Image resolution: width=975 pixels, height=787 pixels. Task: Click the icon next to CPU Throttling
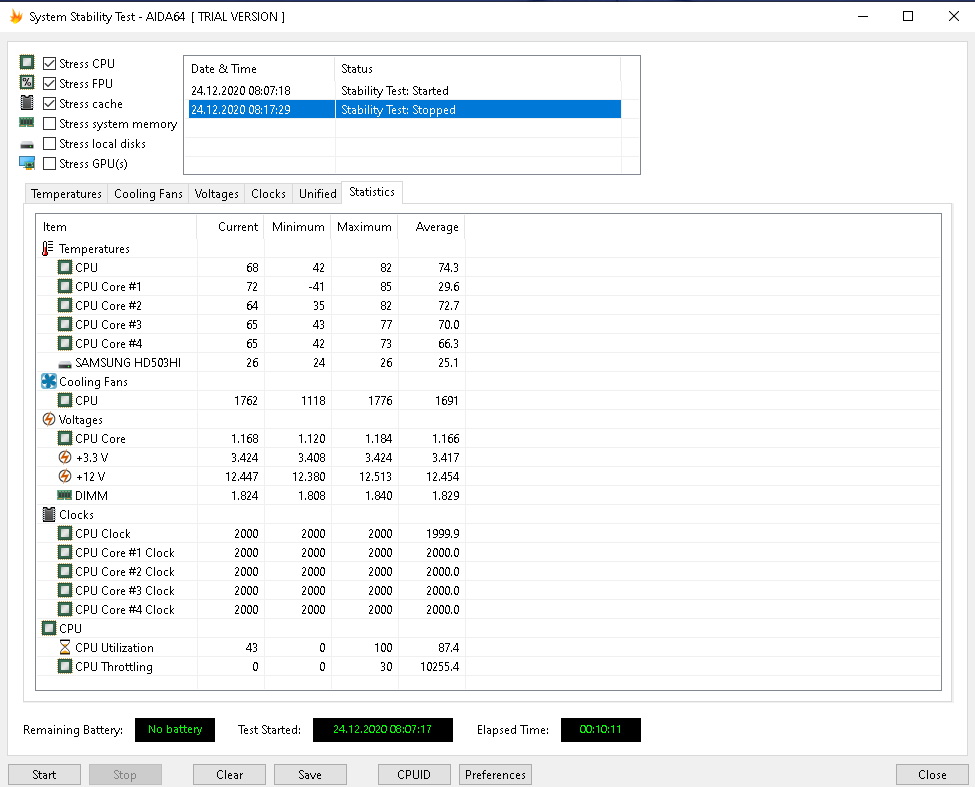pyautogui.click(x=65, y=666)
